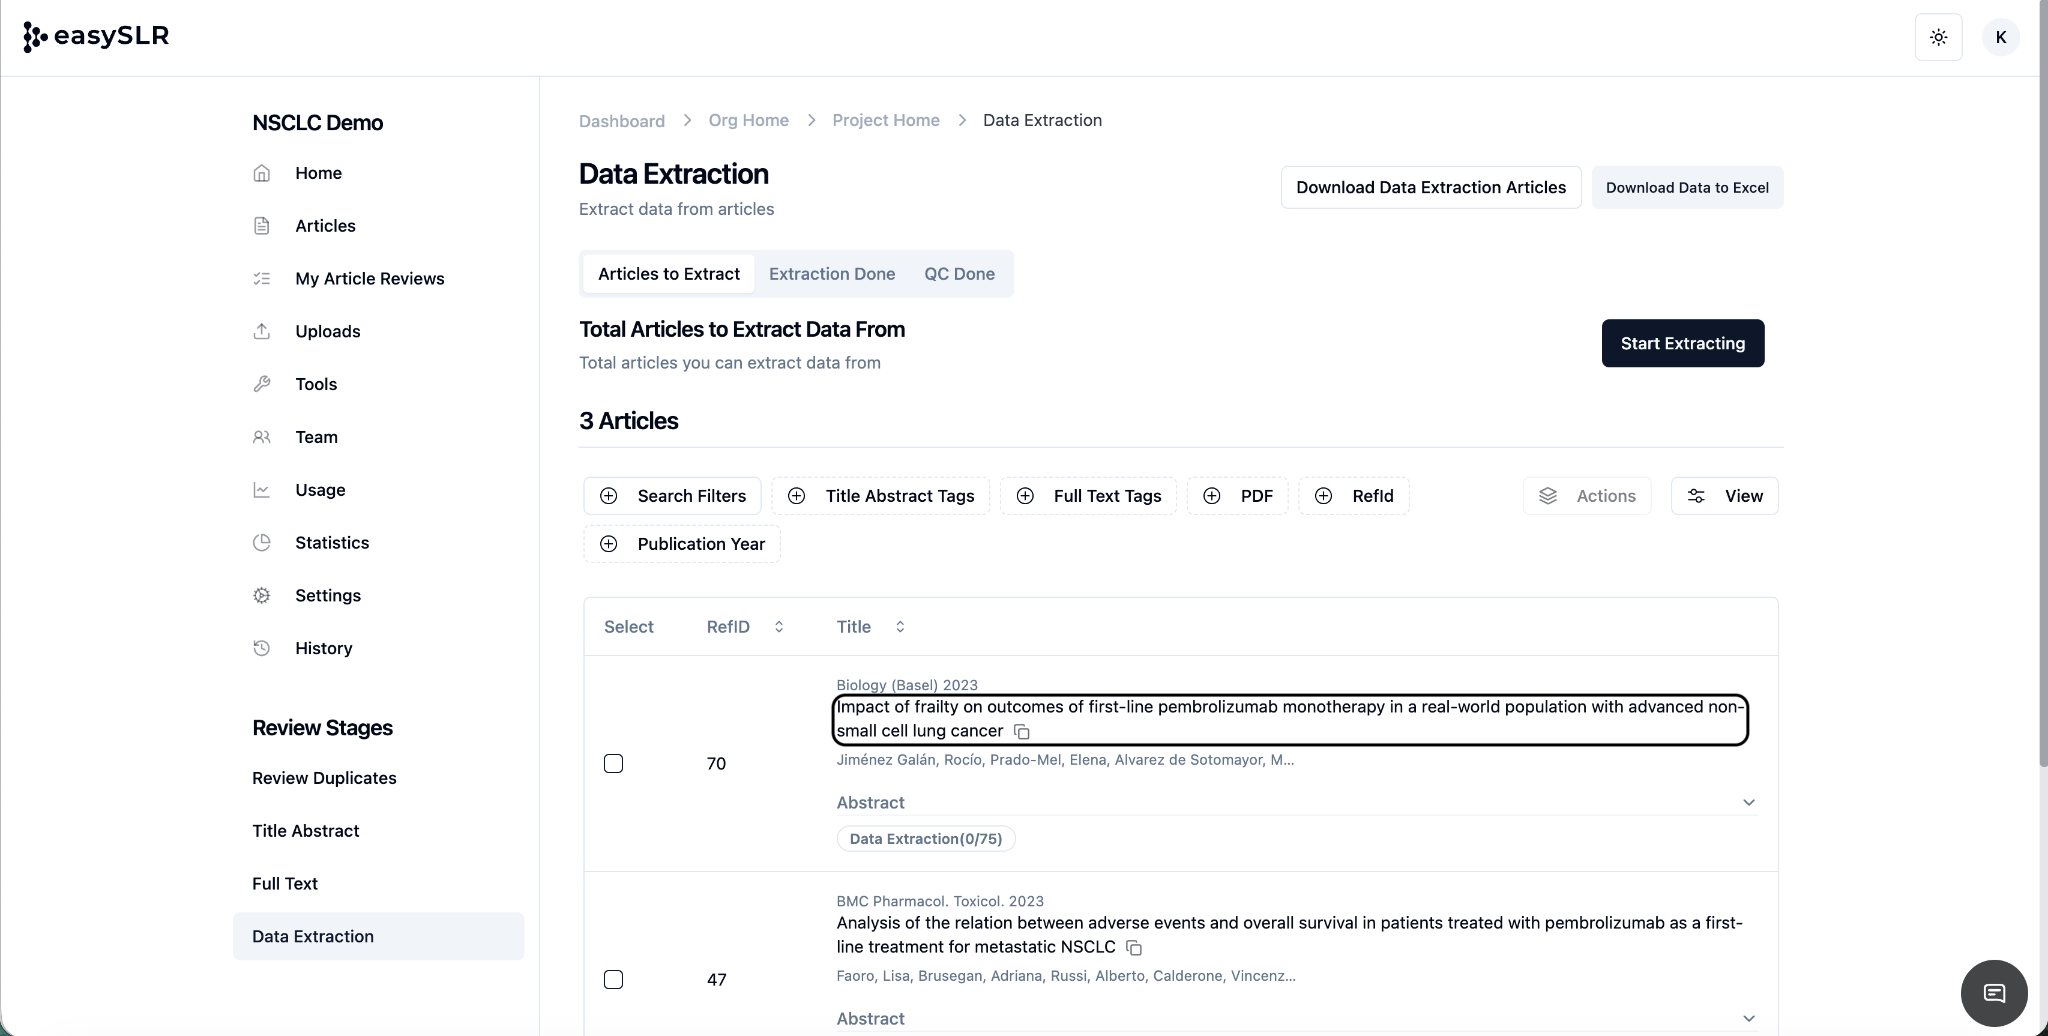Switch to the Extraction Done tab

[831, 274]
